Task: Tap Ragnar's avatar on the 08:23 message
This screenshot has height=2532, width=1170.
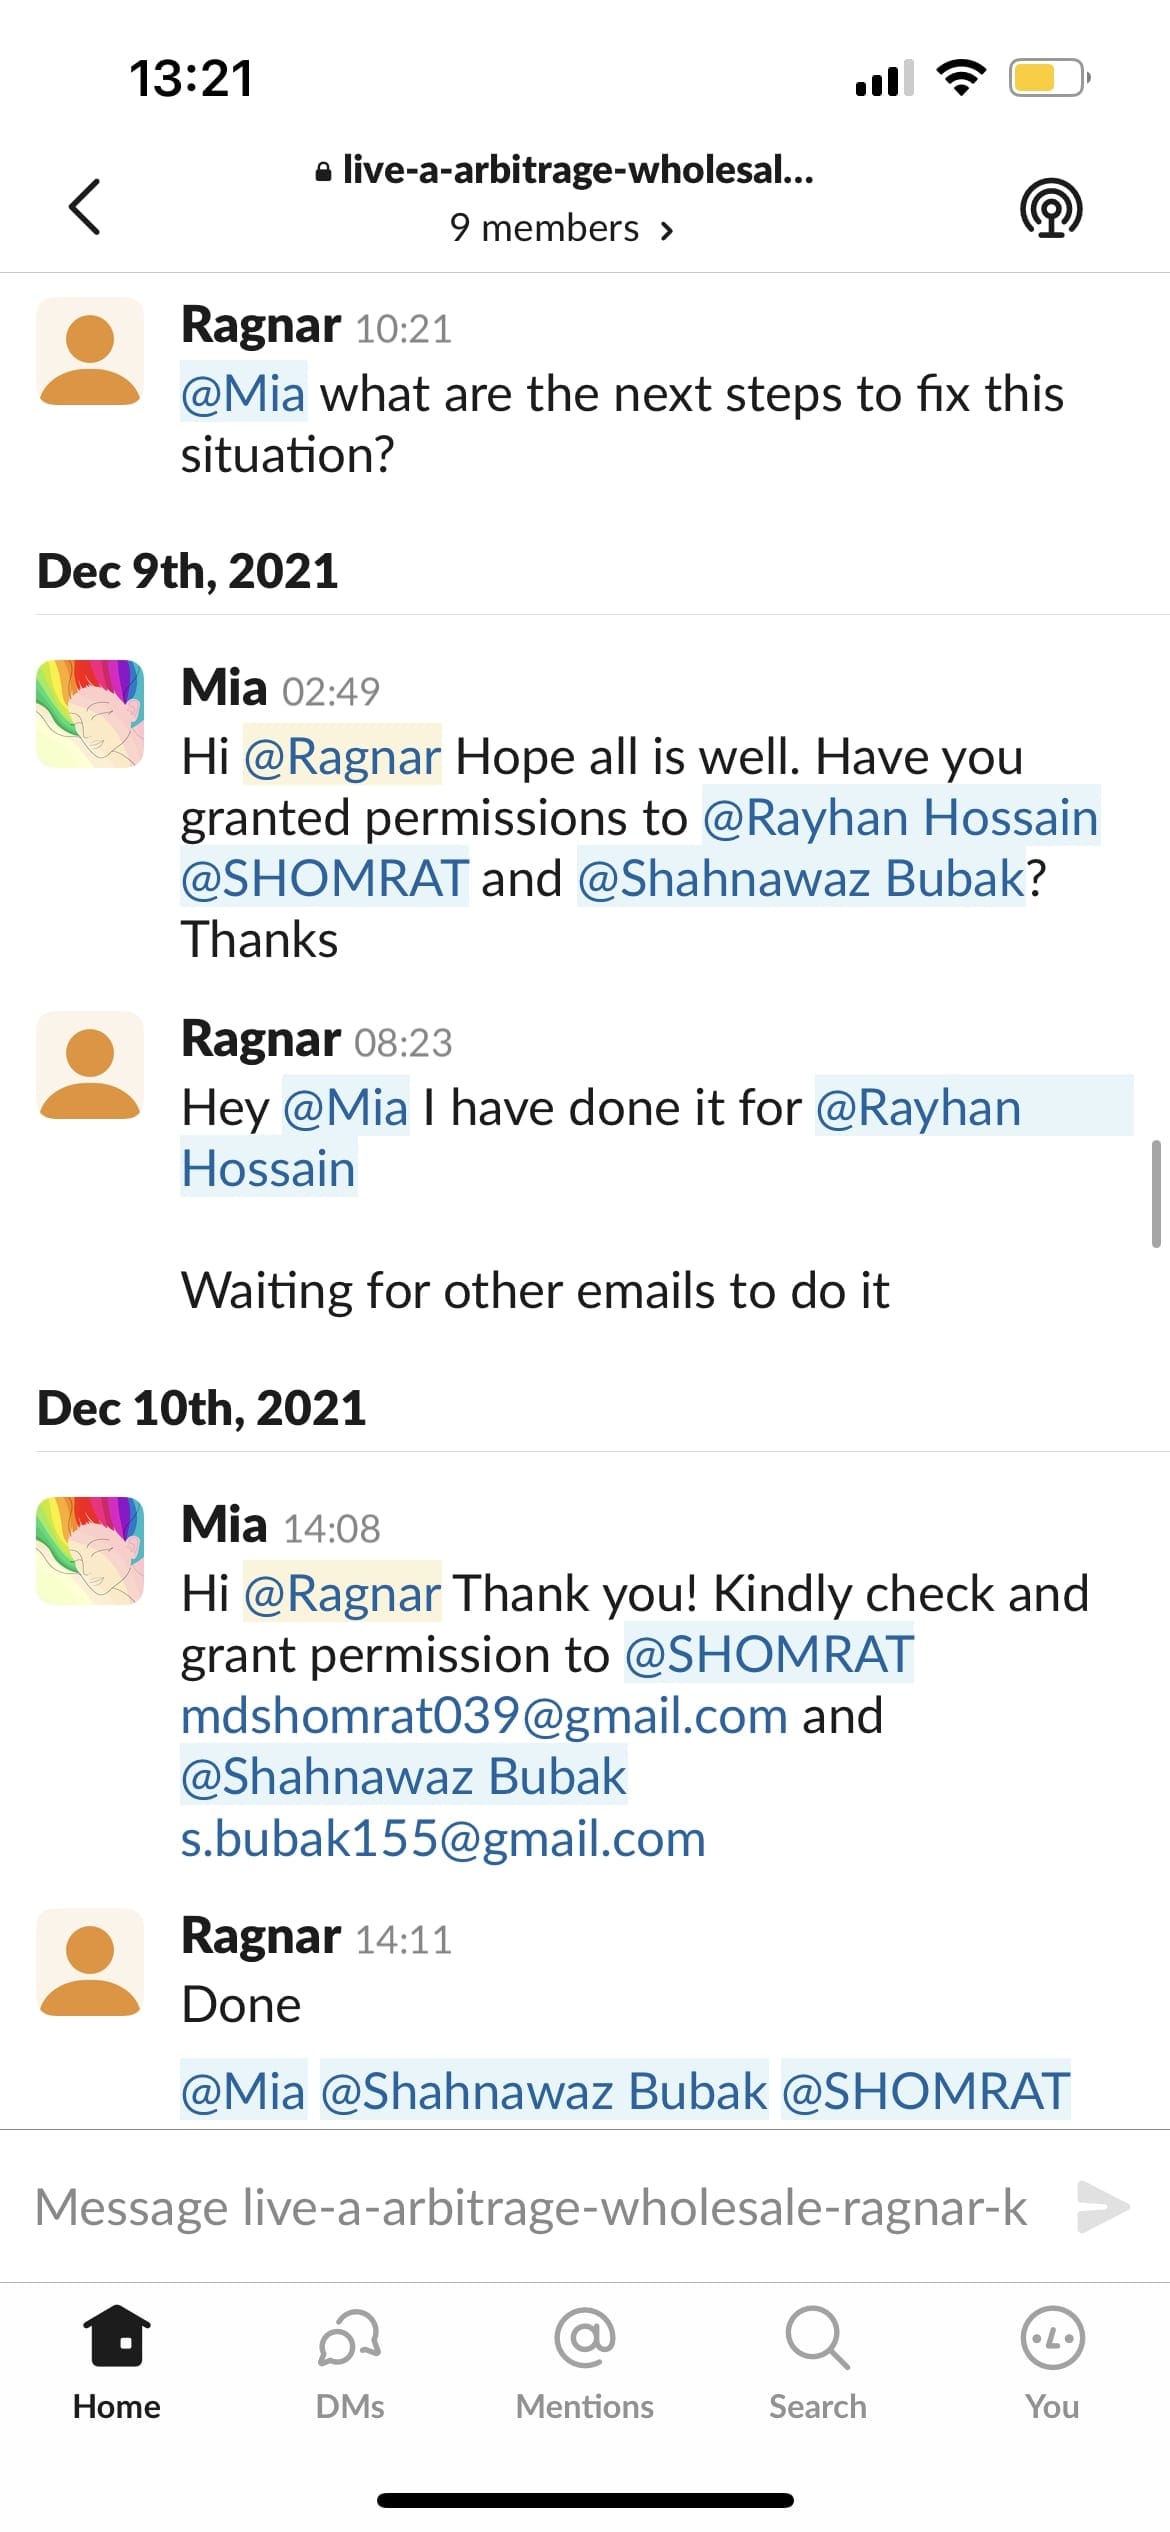Action: 90,1065
